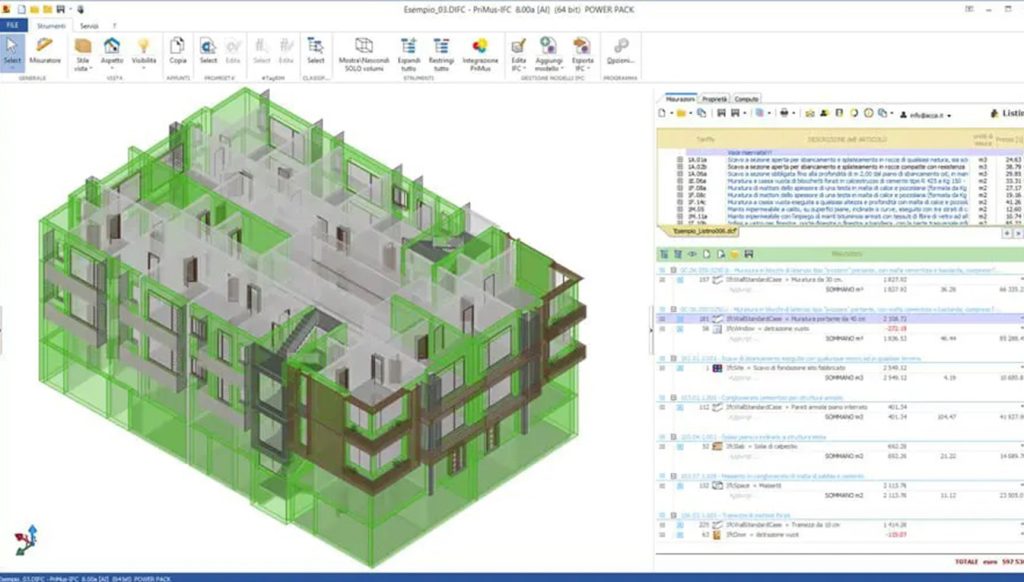Click Select in the Classif ribbon group

tap(315, 51)
